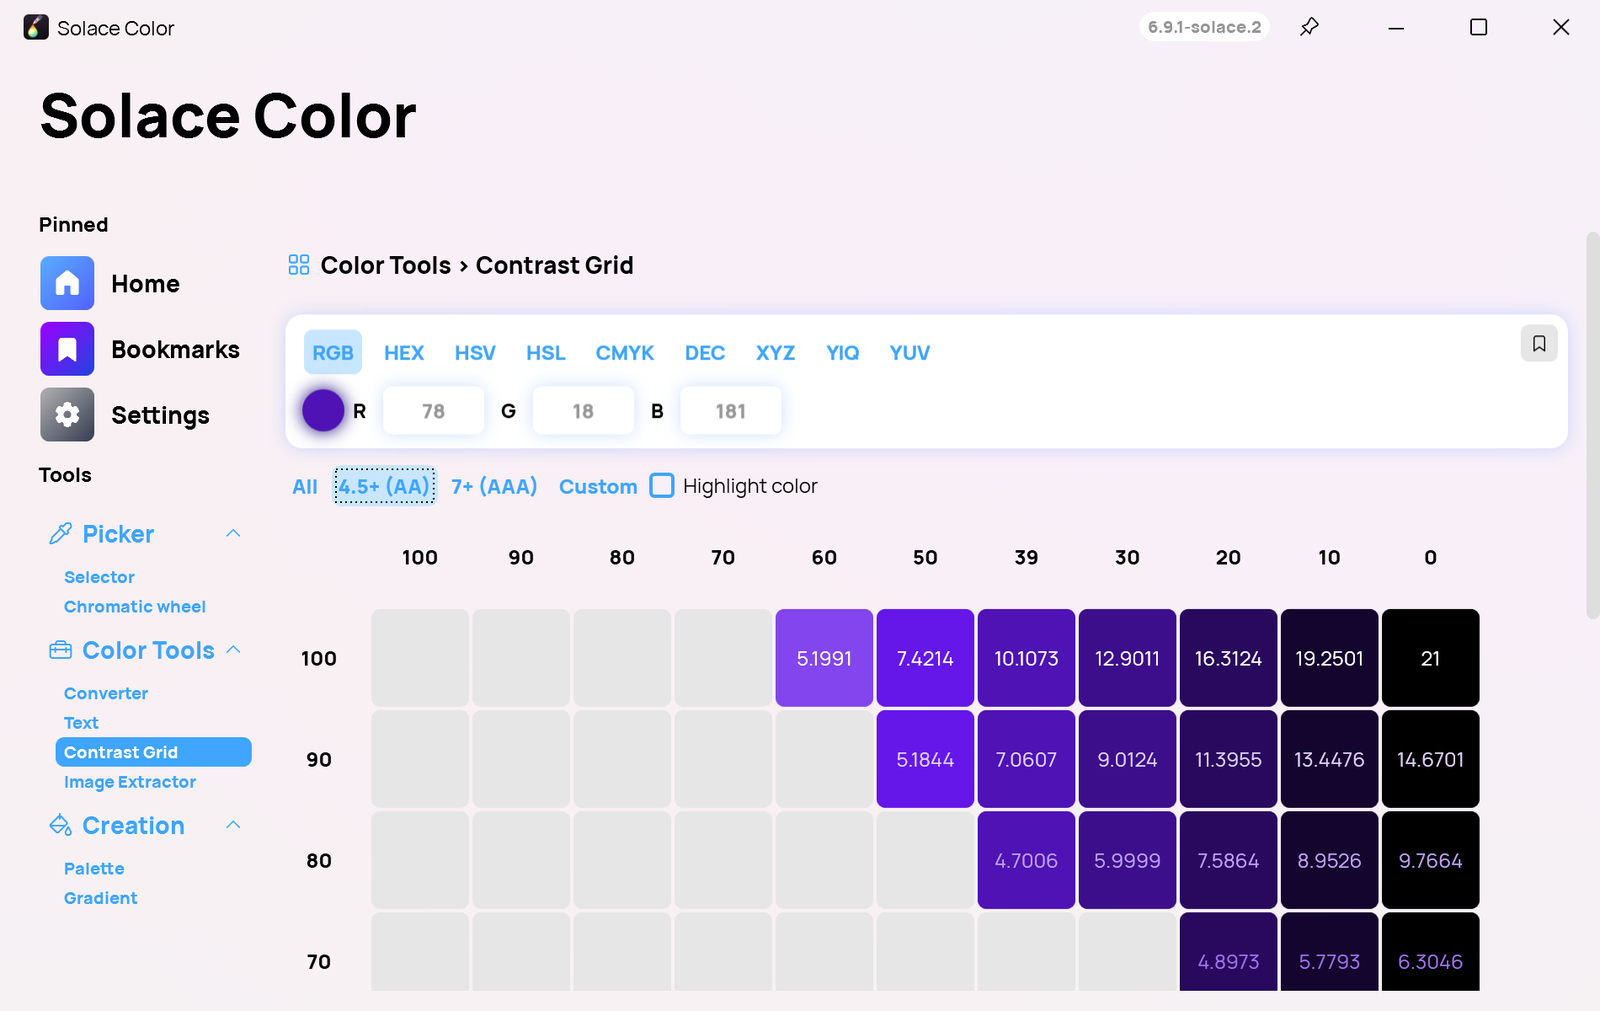Screen dimensions: 1600x1011
Task: Select the 4.5+ (AA) filter
Action: click(x=385, y=486)
